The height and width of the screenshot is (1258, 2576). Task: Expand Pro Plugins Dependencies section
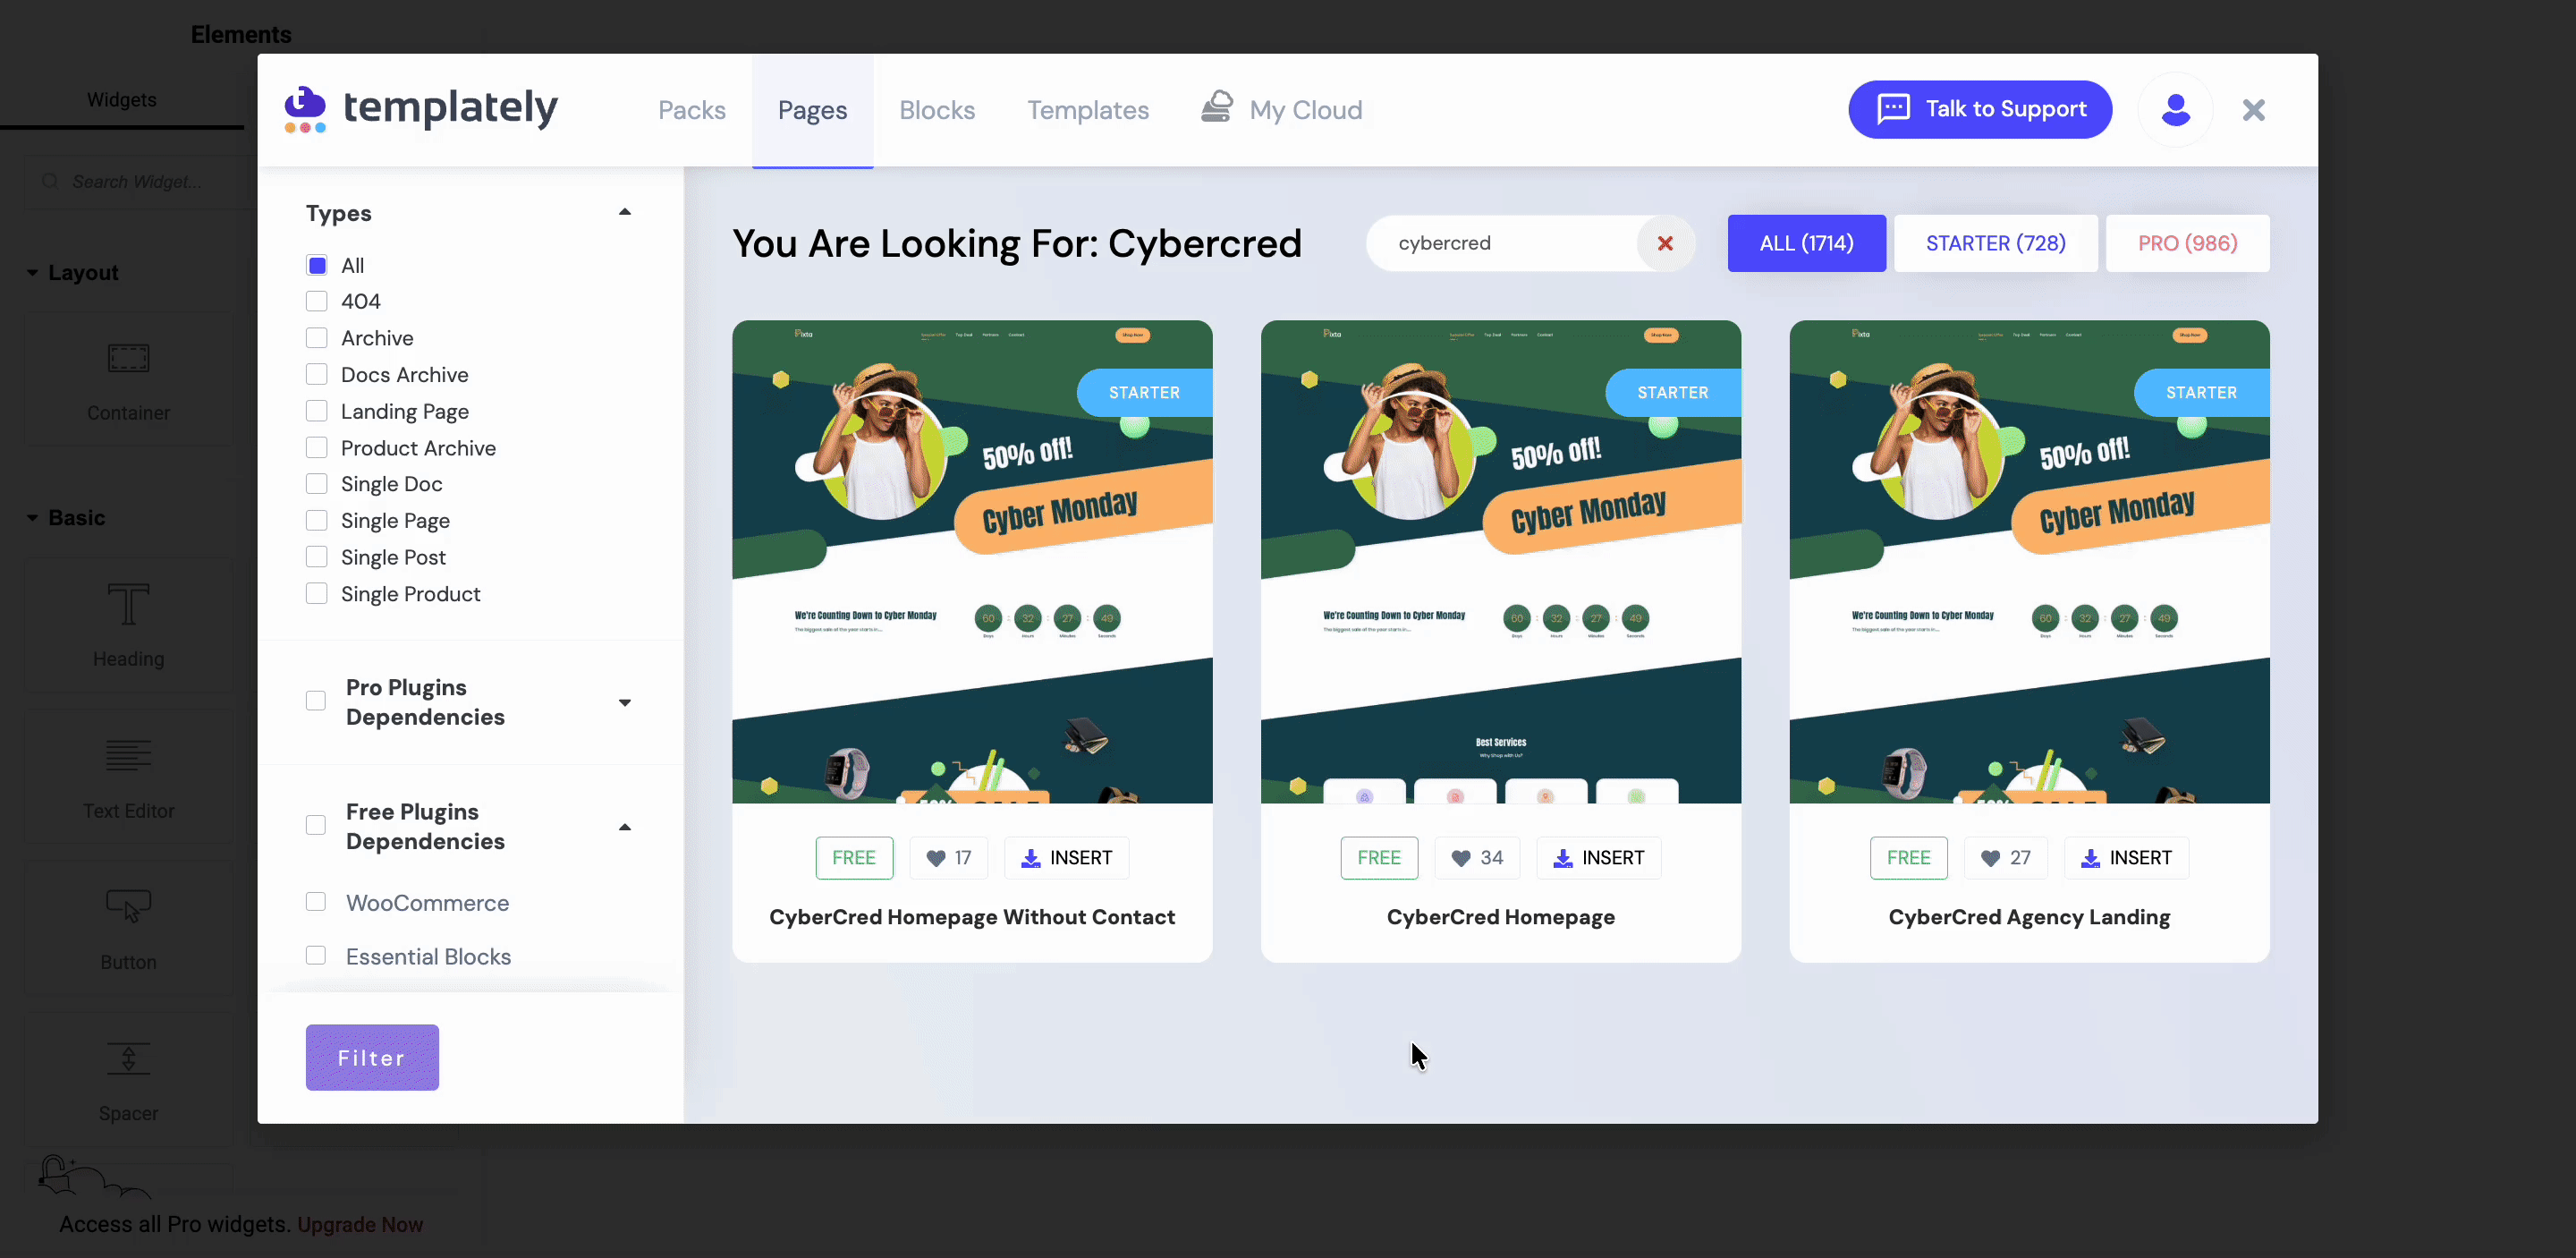point(624,702)
